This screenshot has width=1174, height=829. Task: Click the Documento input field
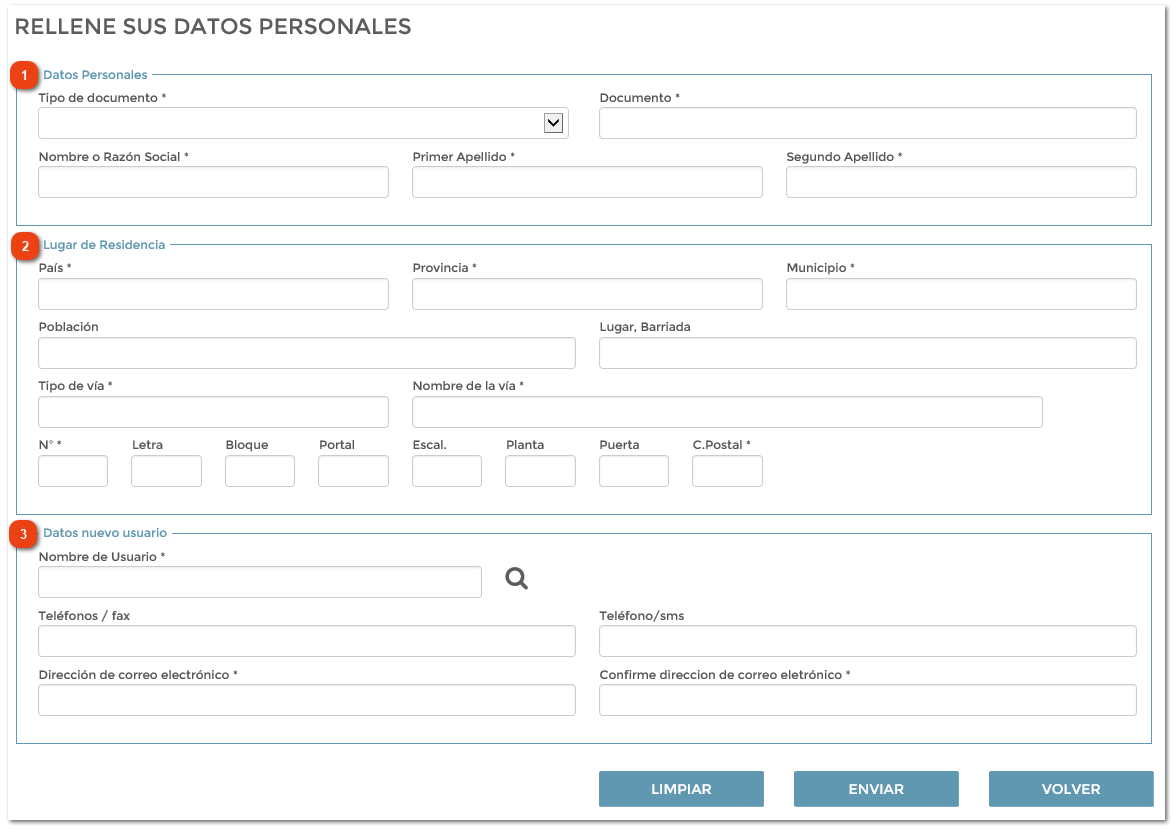coord(866,122)
